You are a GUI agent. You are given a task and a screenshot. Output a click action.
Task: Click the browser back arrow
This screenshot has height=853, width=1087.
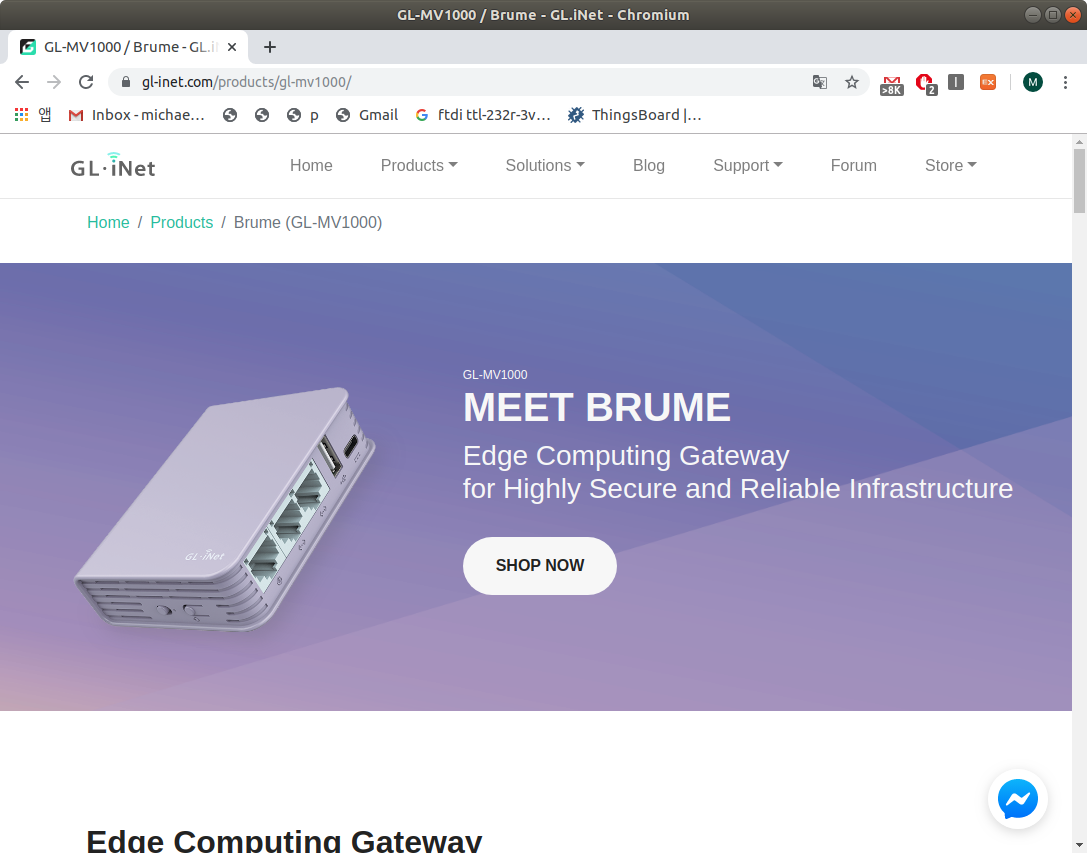21,82
